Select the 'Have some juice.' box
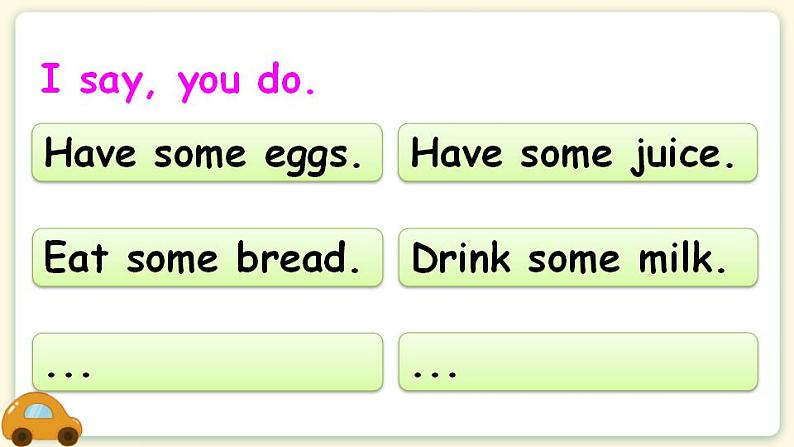Screen dimensions: 794x447 click(578, 152)
